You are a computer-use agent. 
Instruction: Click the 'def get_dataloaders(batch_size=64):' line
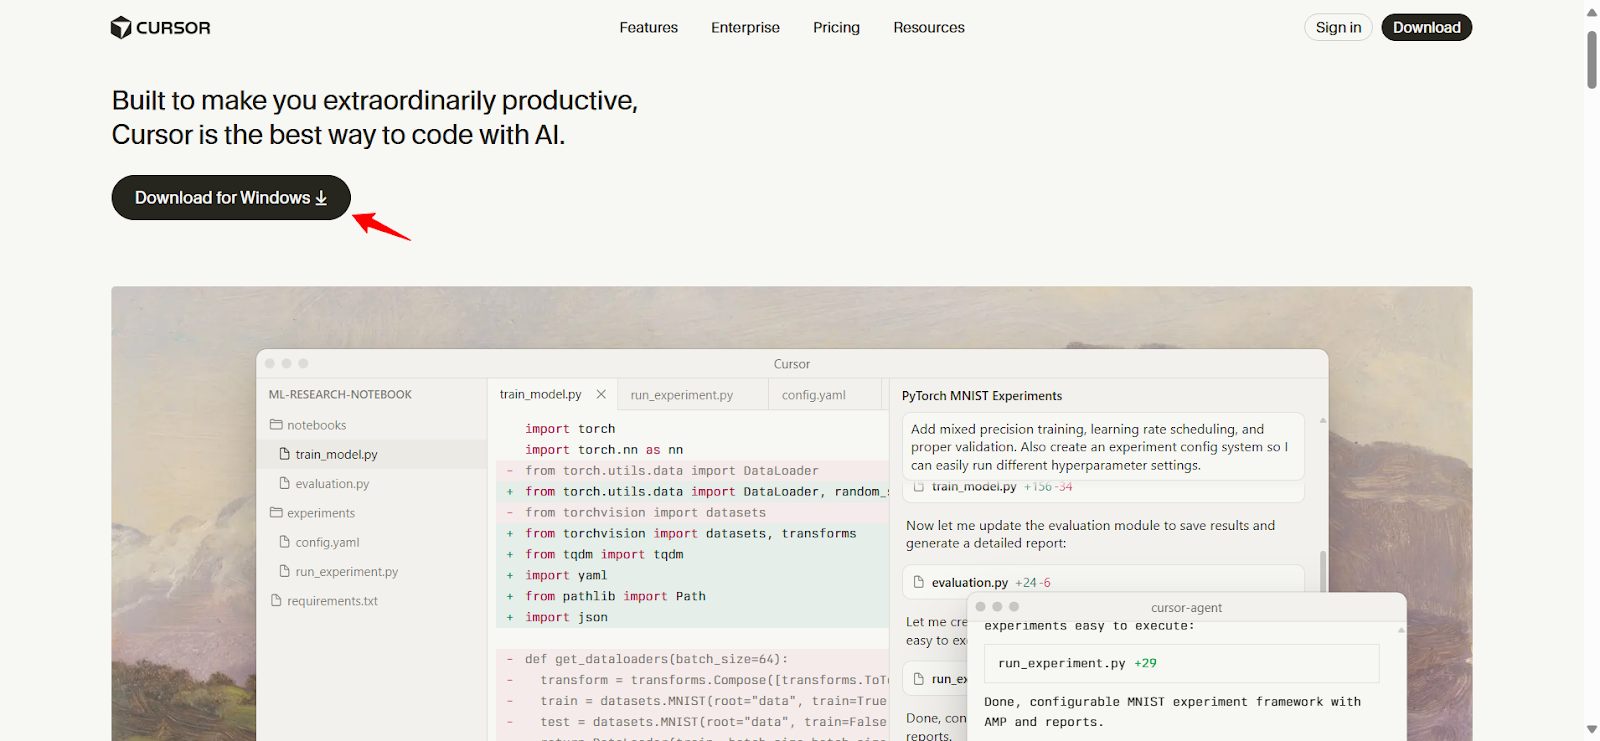click(657, 660)
